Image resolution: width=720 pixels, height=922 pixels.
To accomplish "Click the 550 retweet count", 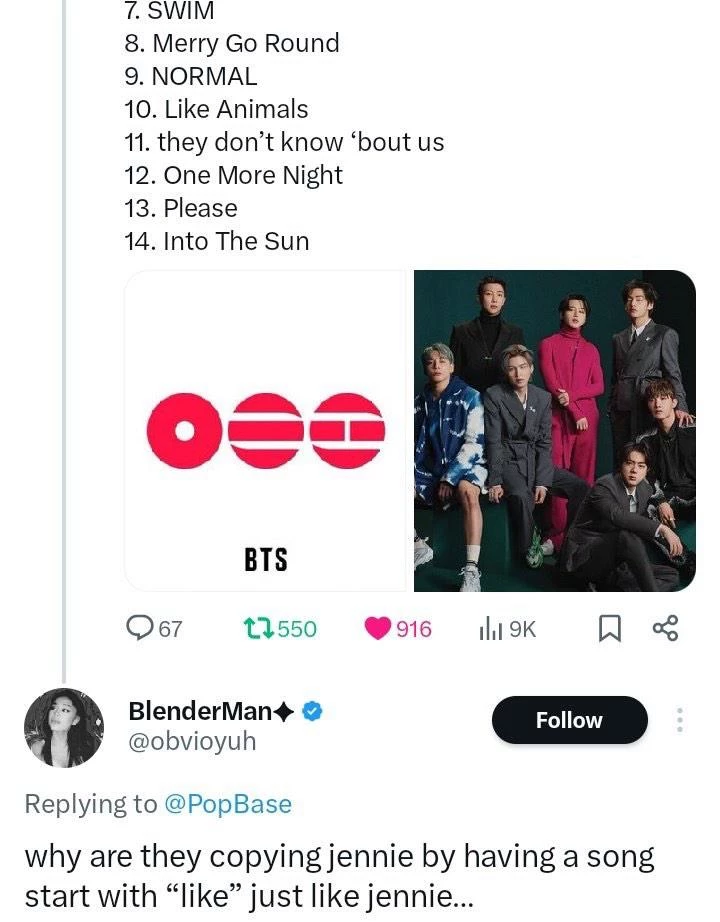I will coord(297,629).
